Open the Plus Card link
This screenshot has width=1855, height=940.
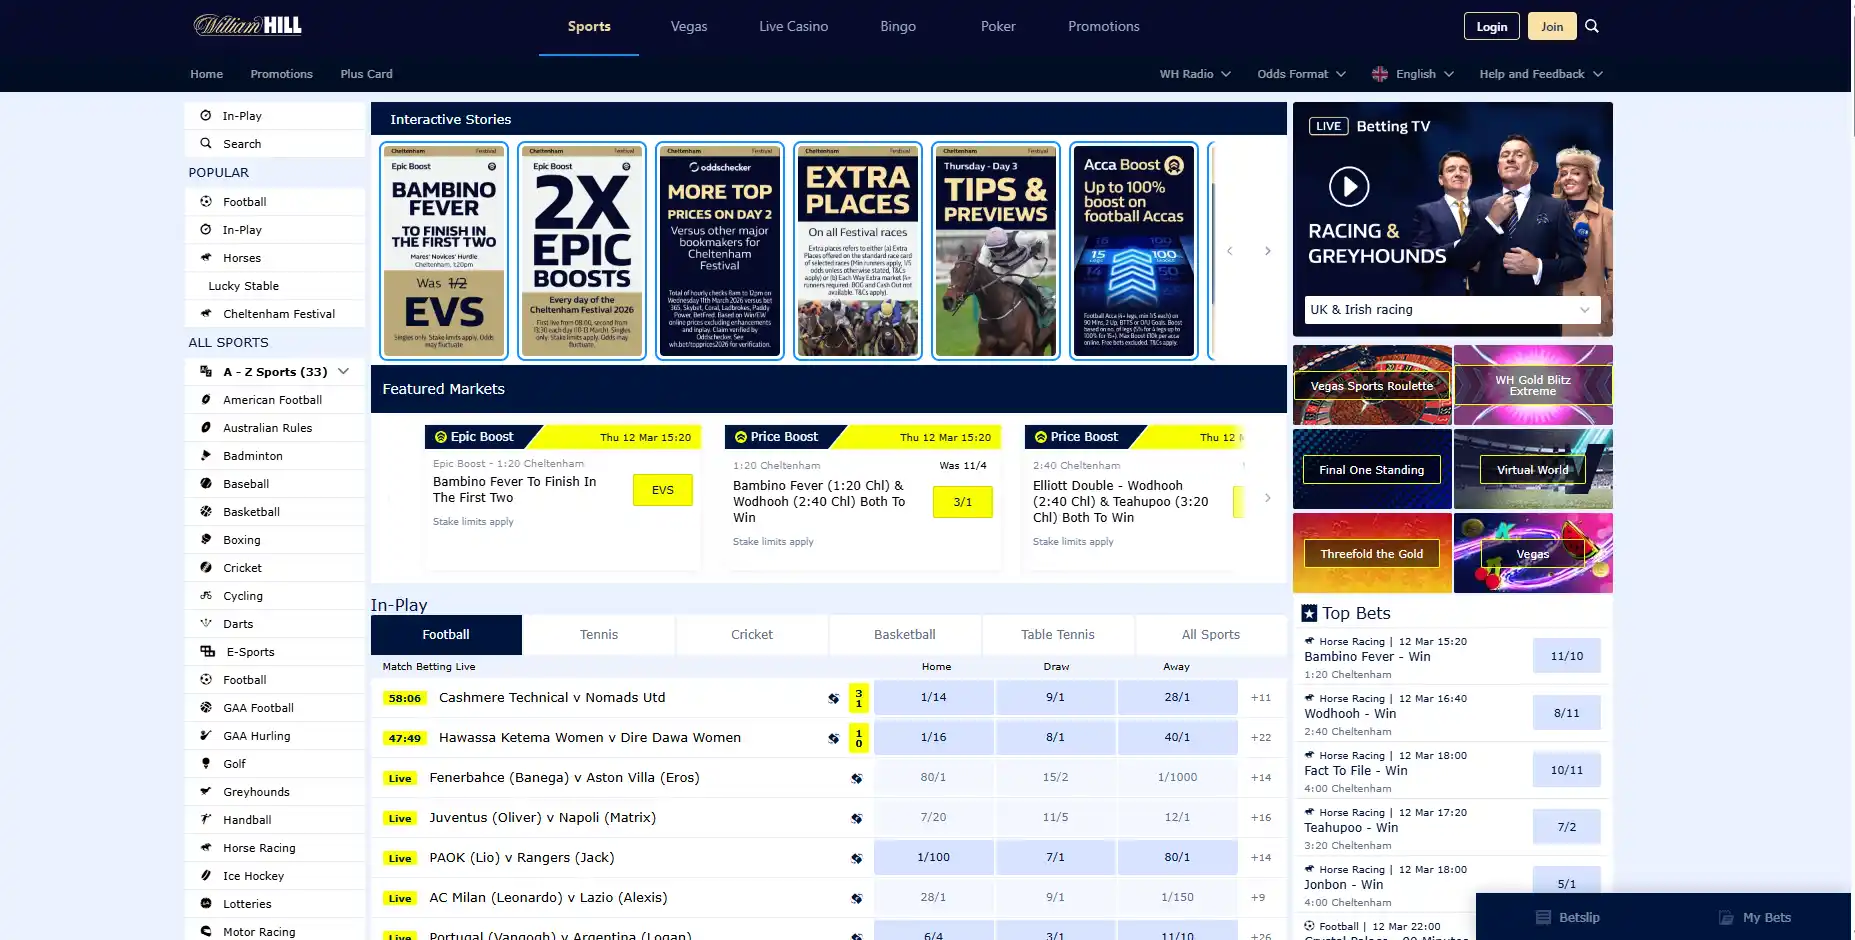366,74
